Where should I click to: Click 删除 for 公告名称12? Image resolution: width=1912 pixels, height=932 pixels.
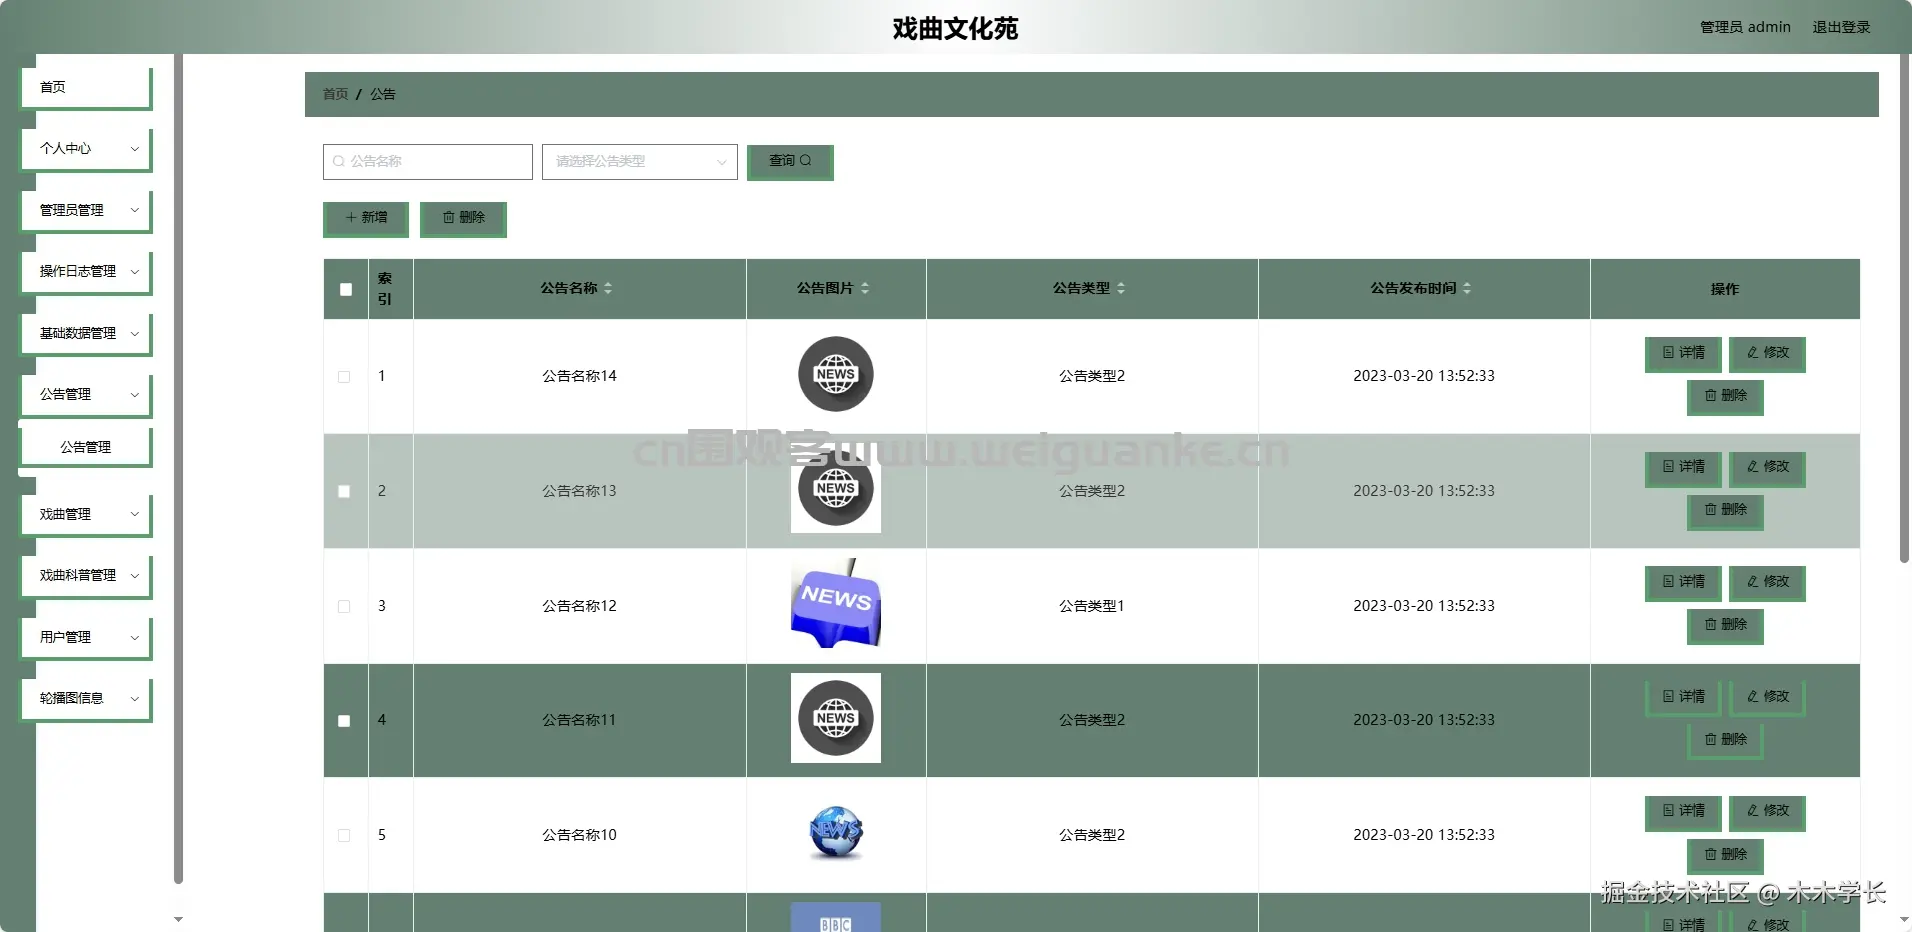pyautogui.click(x=1725, y=626)
